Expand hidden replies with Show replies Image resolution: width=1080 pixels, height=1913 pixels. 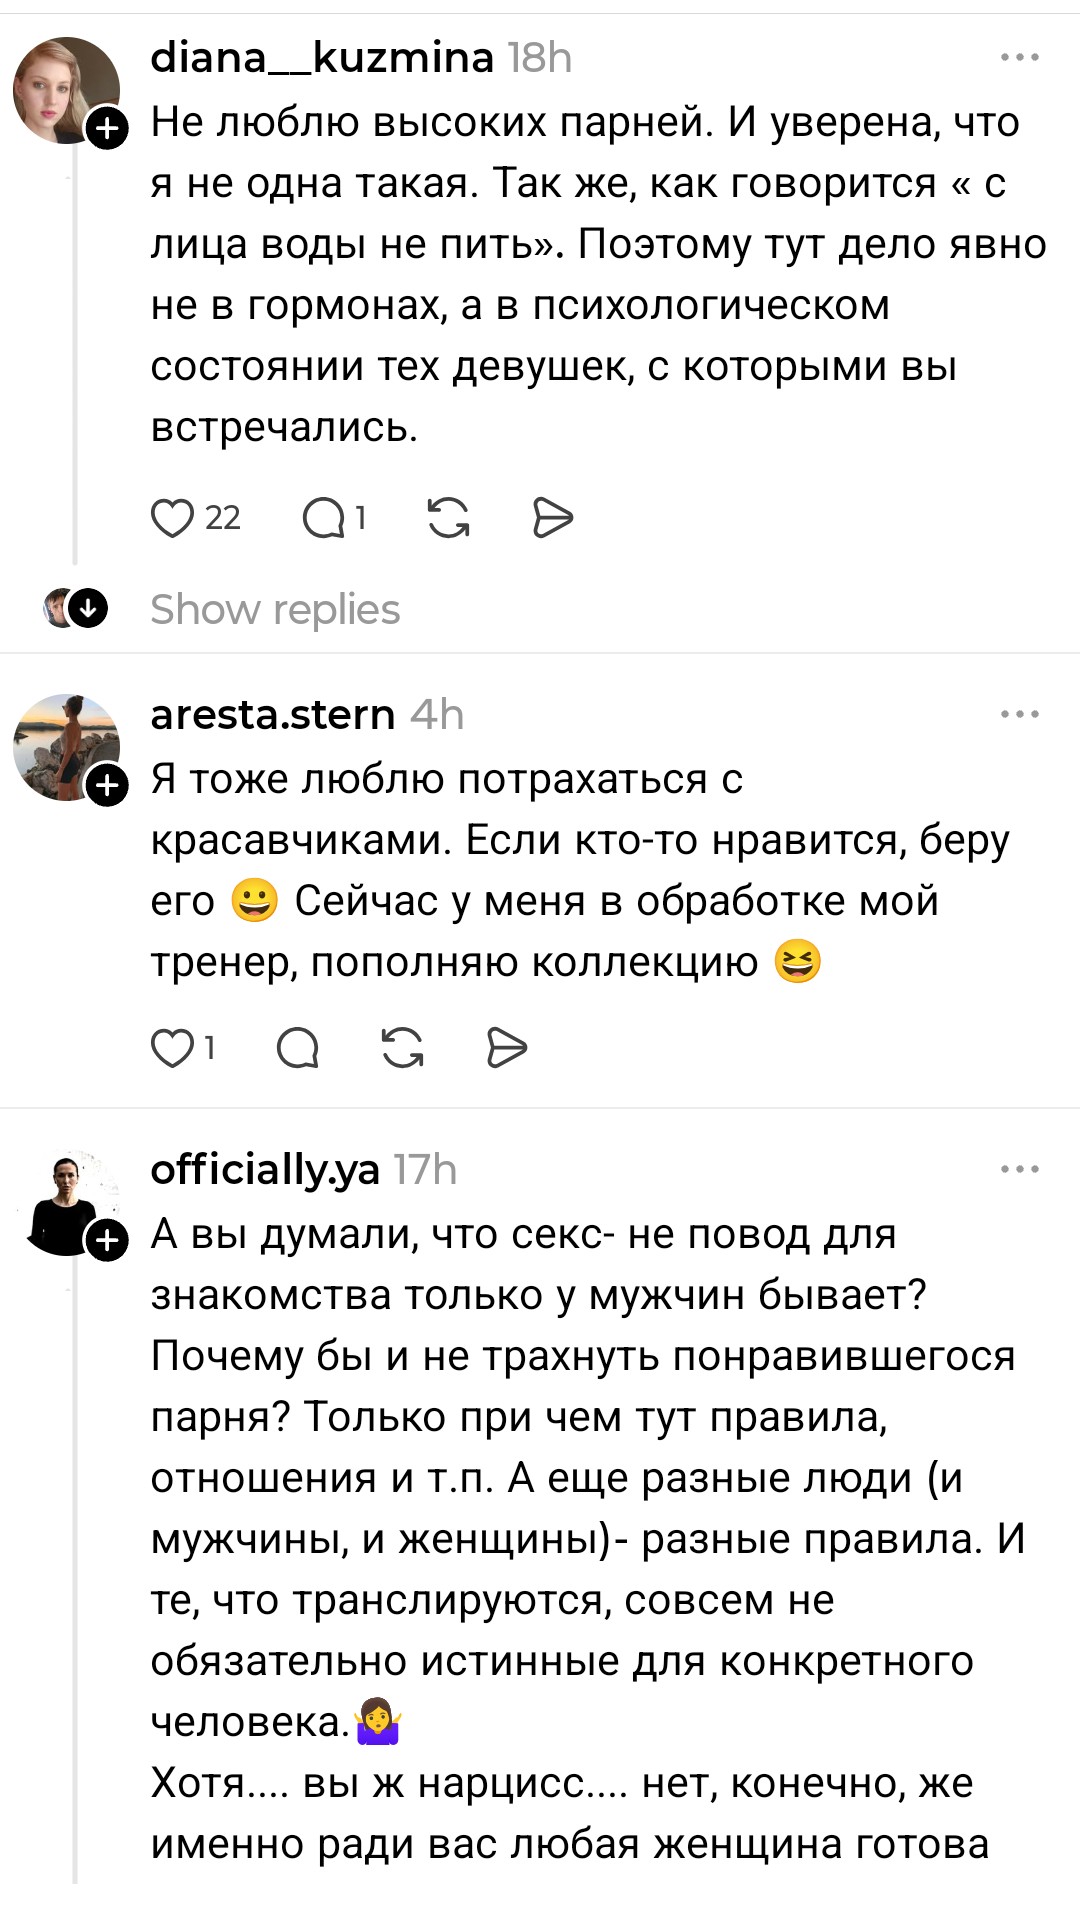point(275,609)
